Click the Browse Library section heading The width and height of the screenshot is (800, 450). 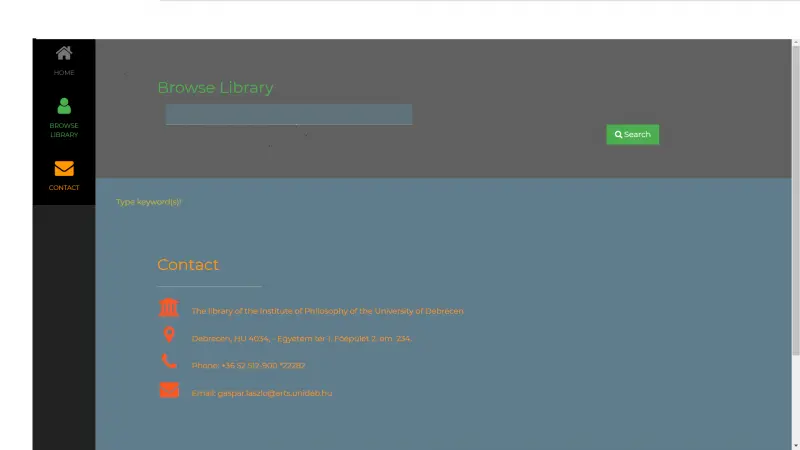(x=215, y=88)
